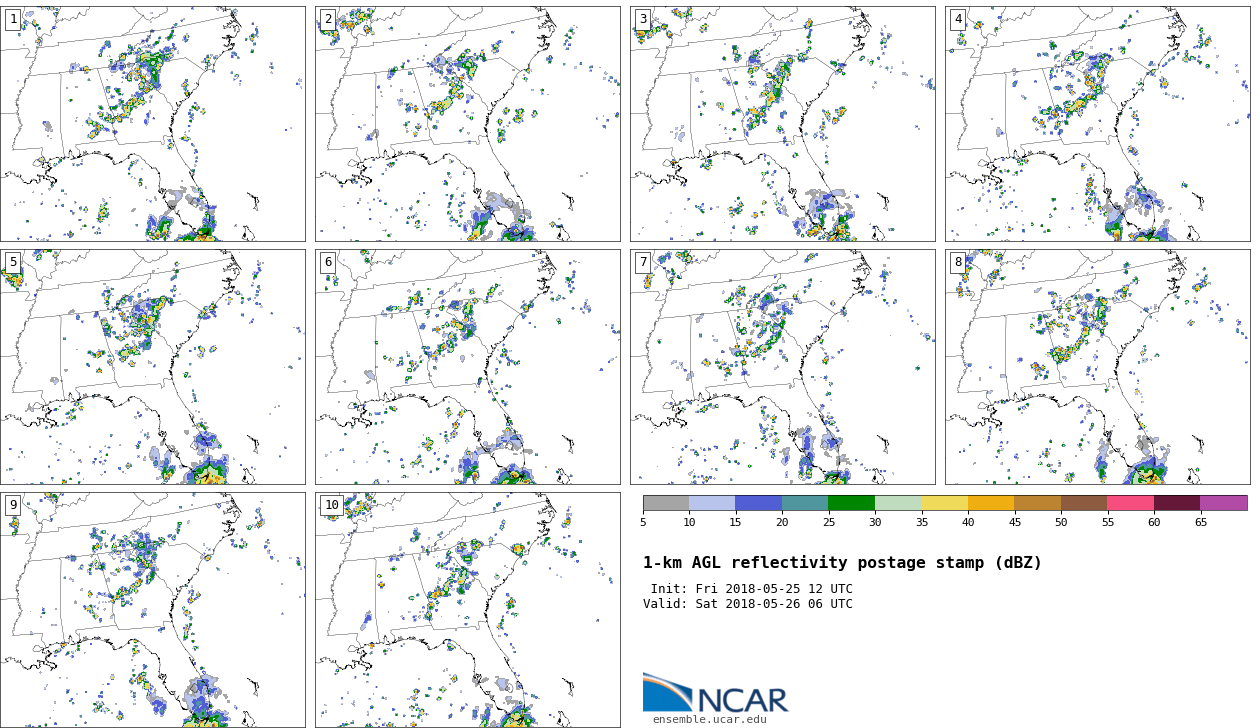Choose the member 5 postage stamp
Viewport: 1260px width, 728px height.
153,367
